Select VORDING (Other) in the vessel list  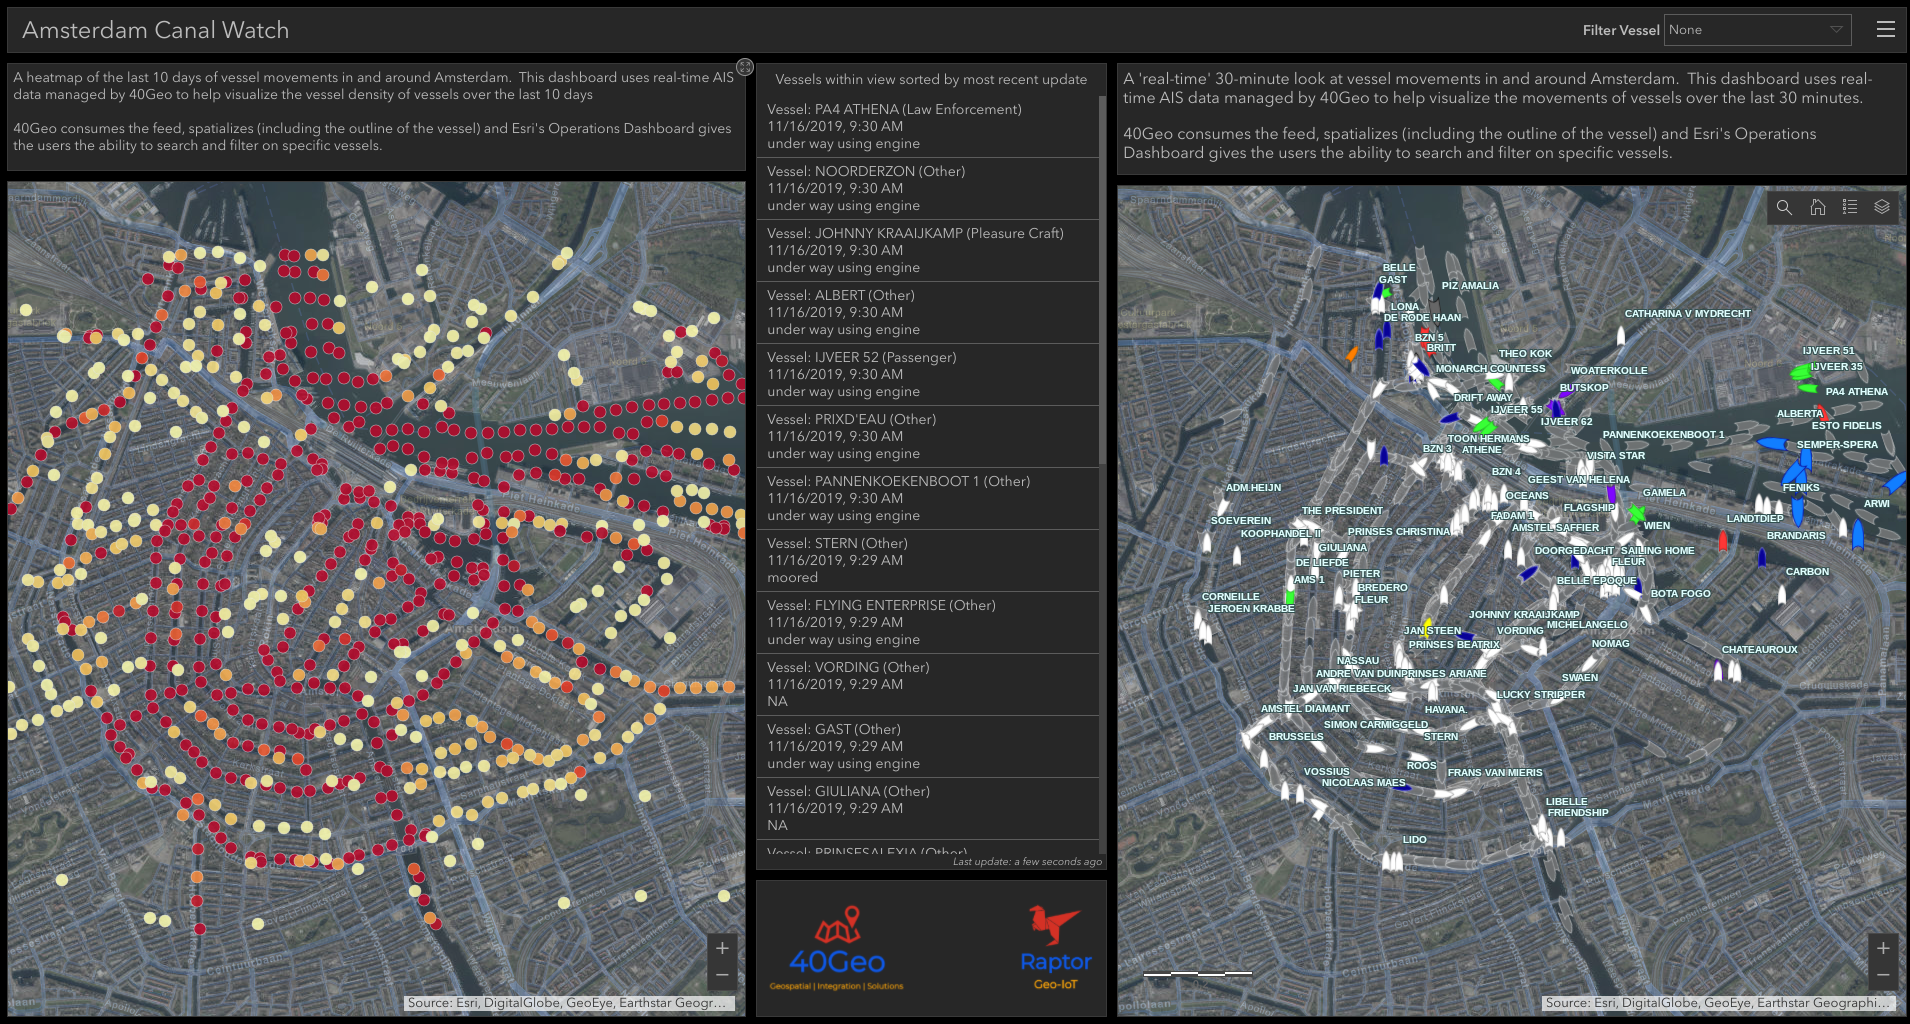(x=928, y=685)
